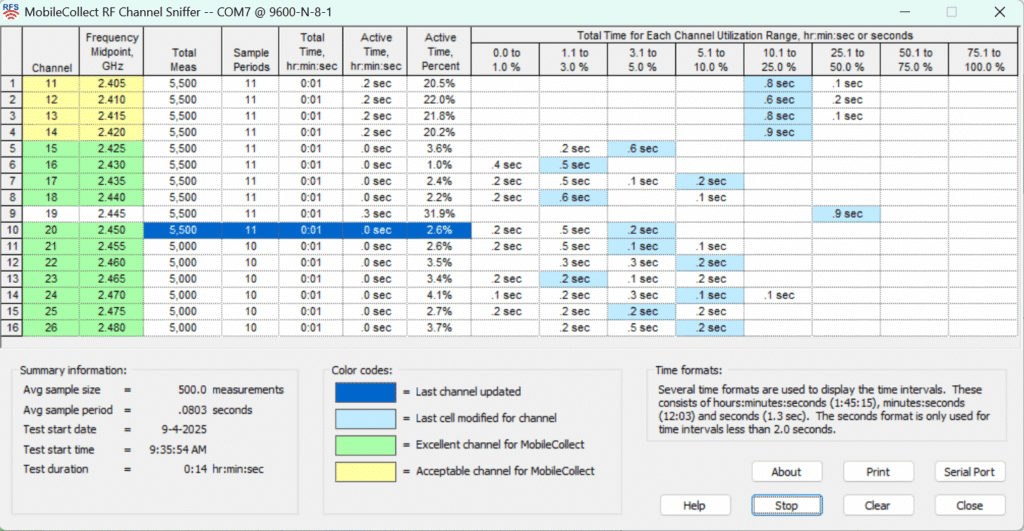
Task: Clear the channel measurement data
Action: (877, 505)
